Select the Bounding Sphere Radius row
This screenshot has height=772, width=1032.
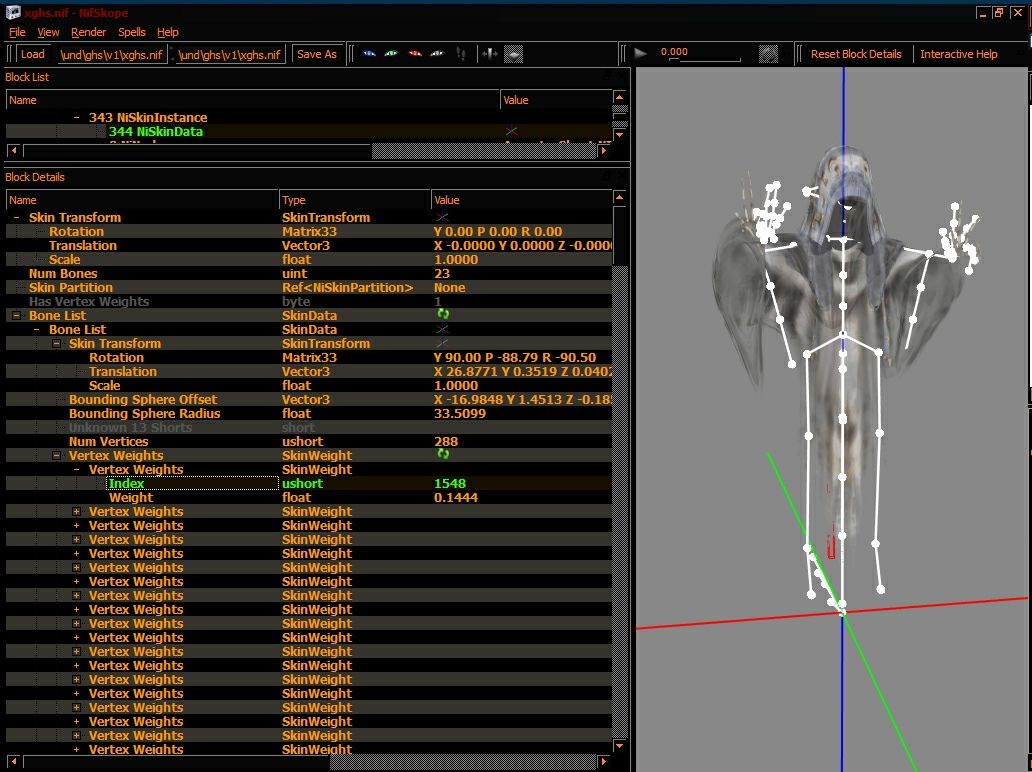point(309,413)
